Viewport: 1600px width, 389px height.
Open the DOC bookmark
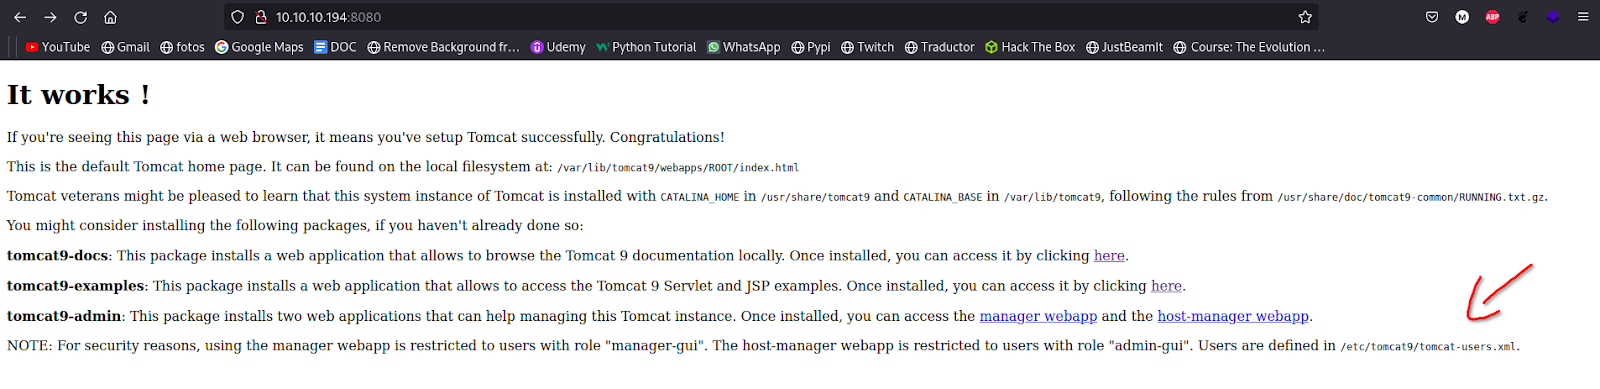pyautogui.click(x=336, y=47)
